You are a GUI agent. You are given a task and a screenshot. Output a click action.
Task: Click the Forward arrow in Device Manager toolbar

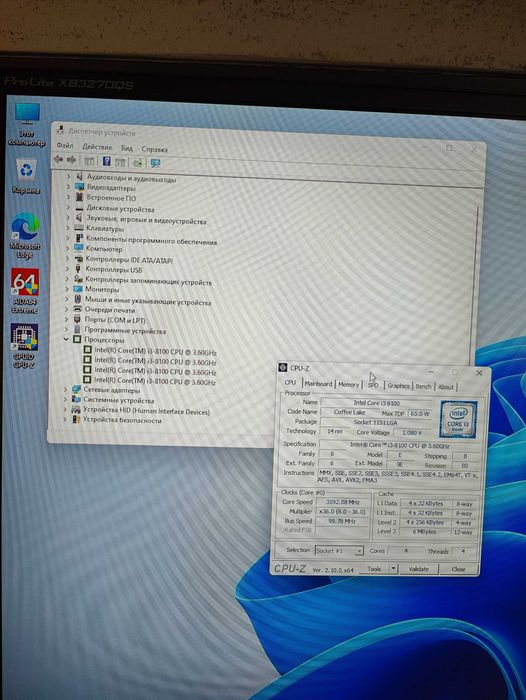coord(71,160)
